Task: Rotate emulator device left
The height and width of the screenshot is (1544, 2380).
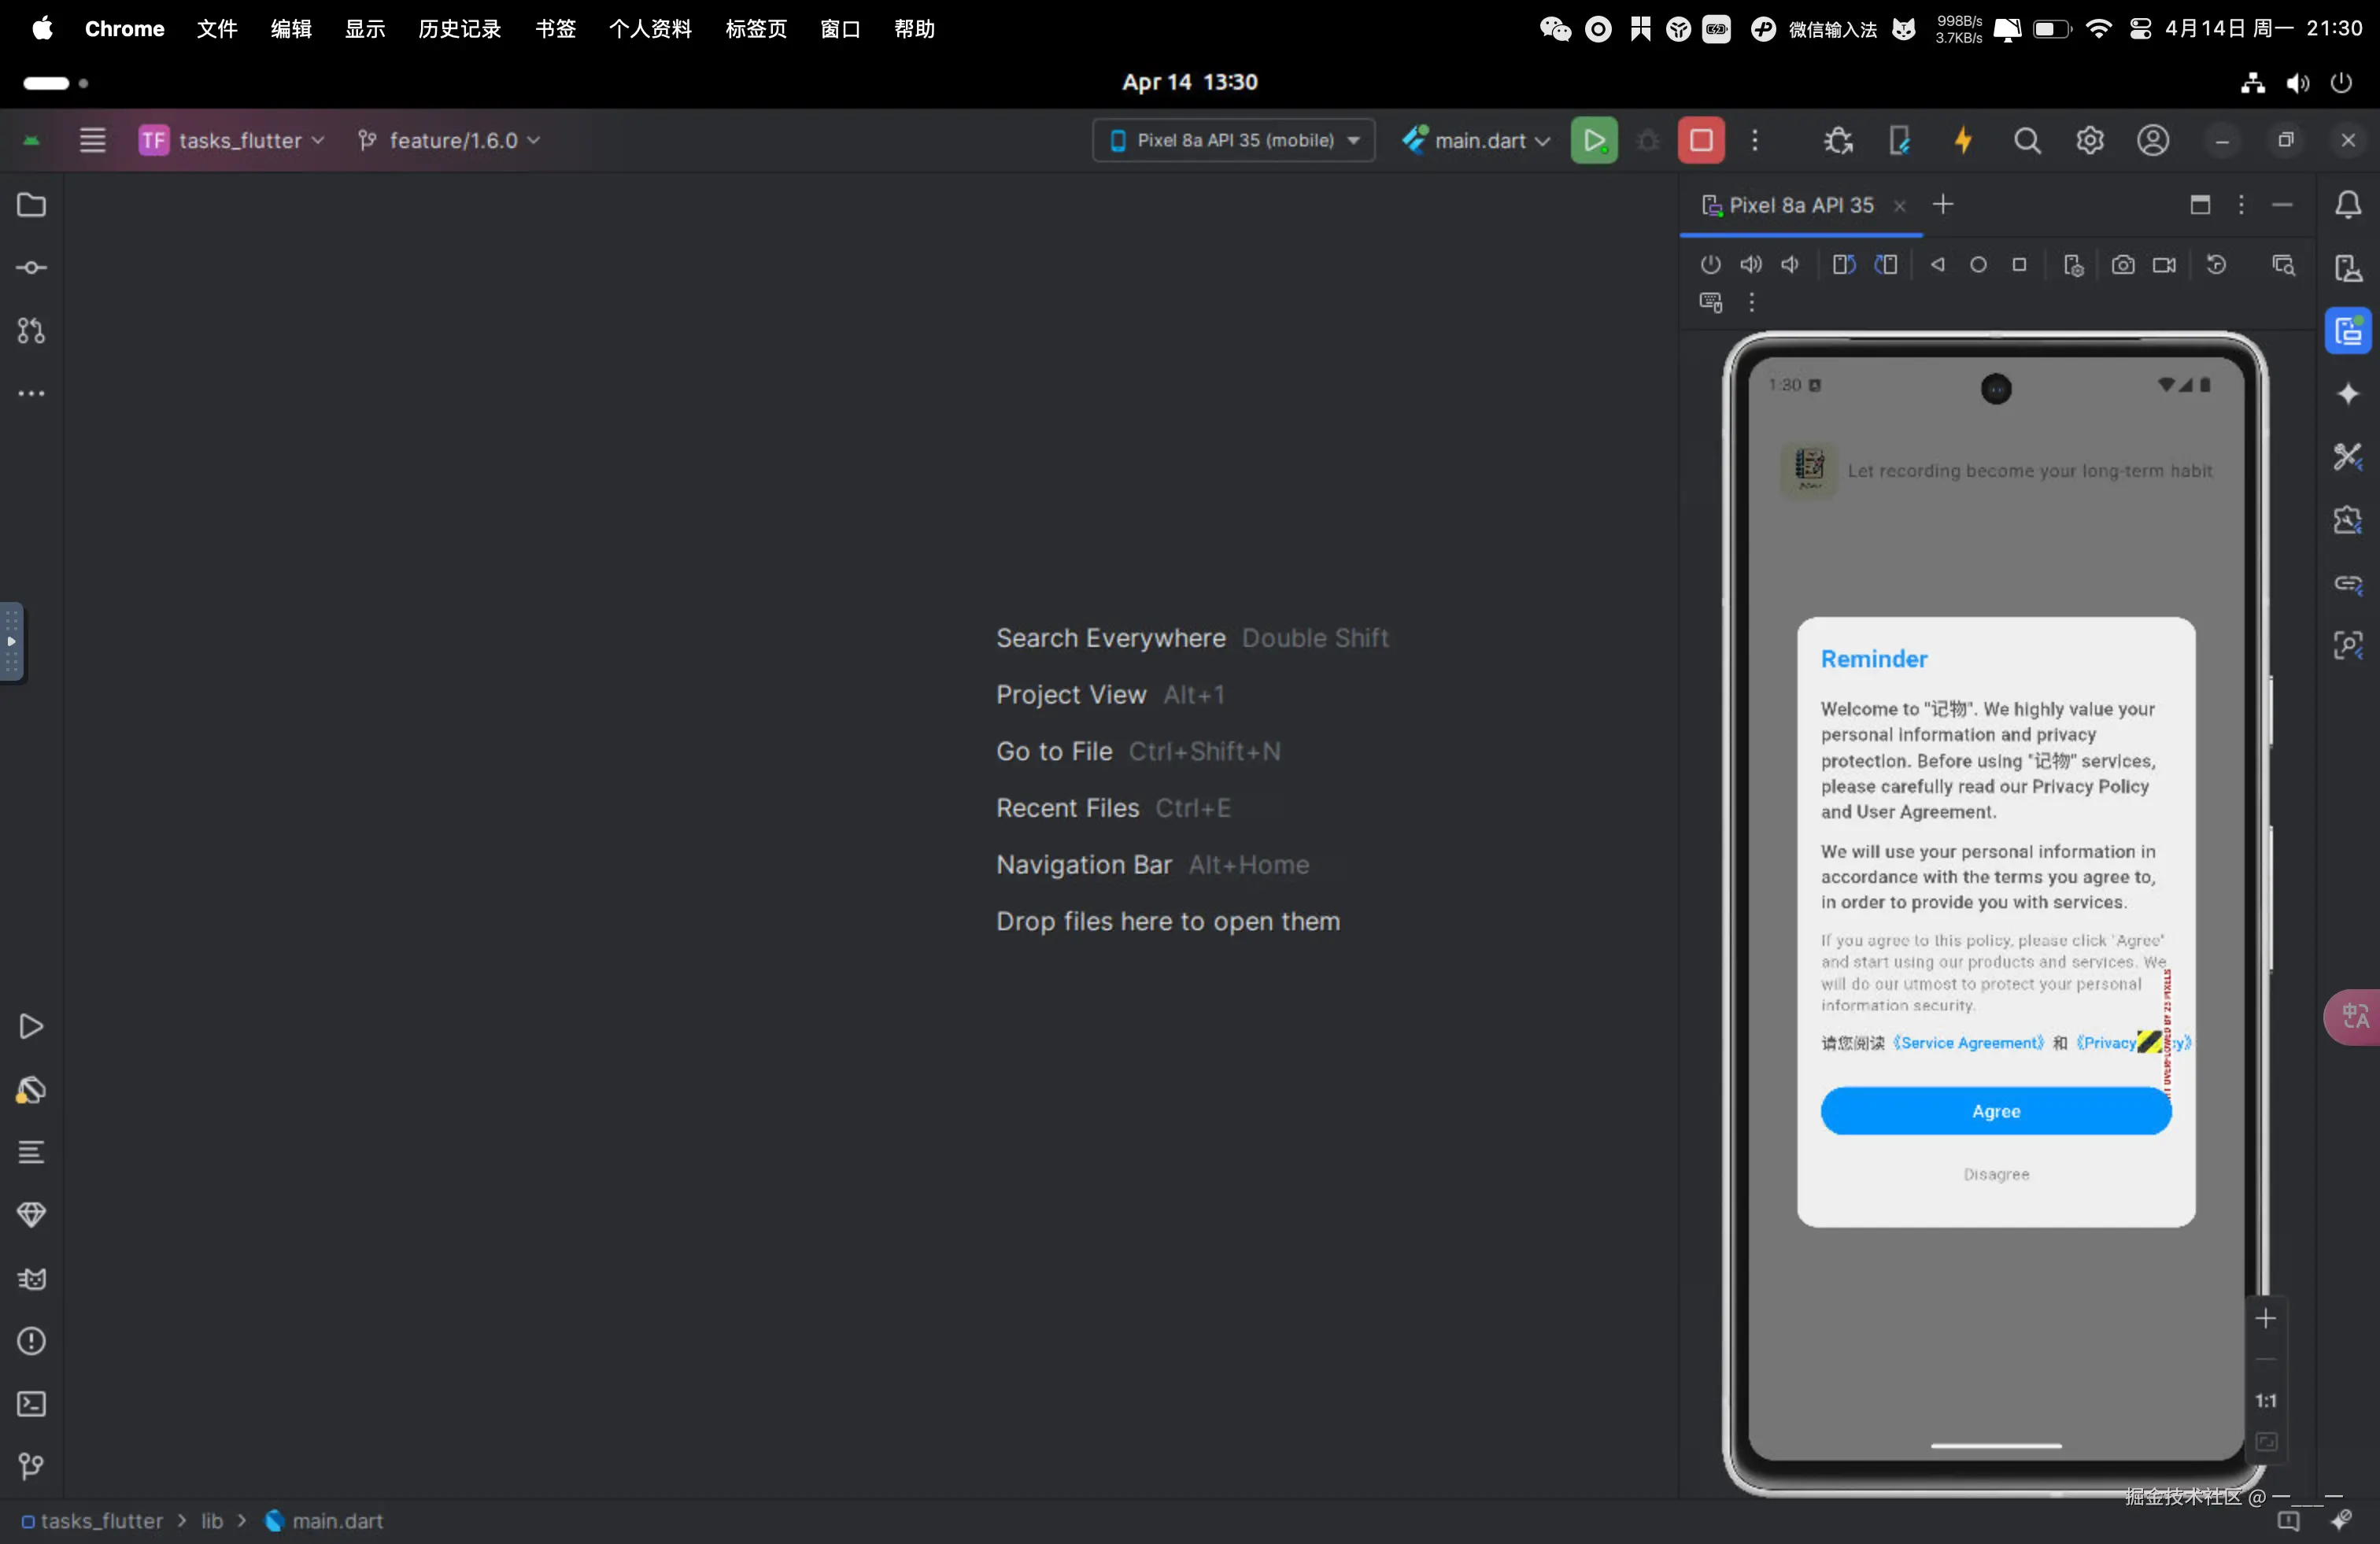Action: pos(1843,265)
